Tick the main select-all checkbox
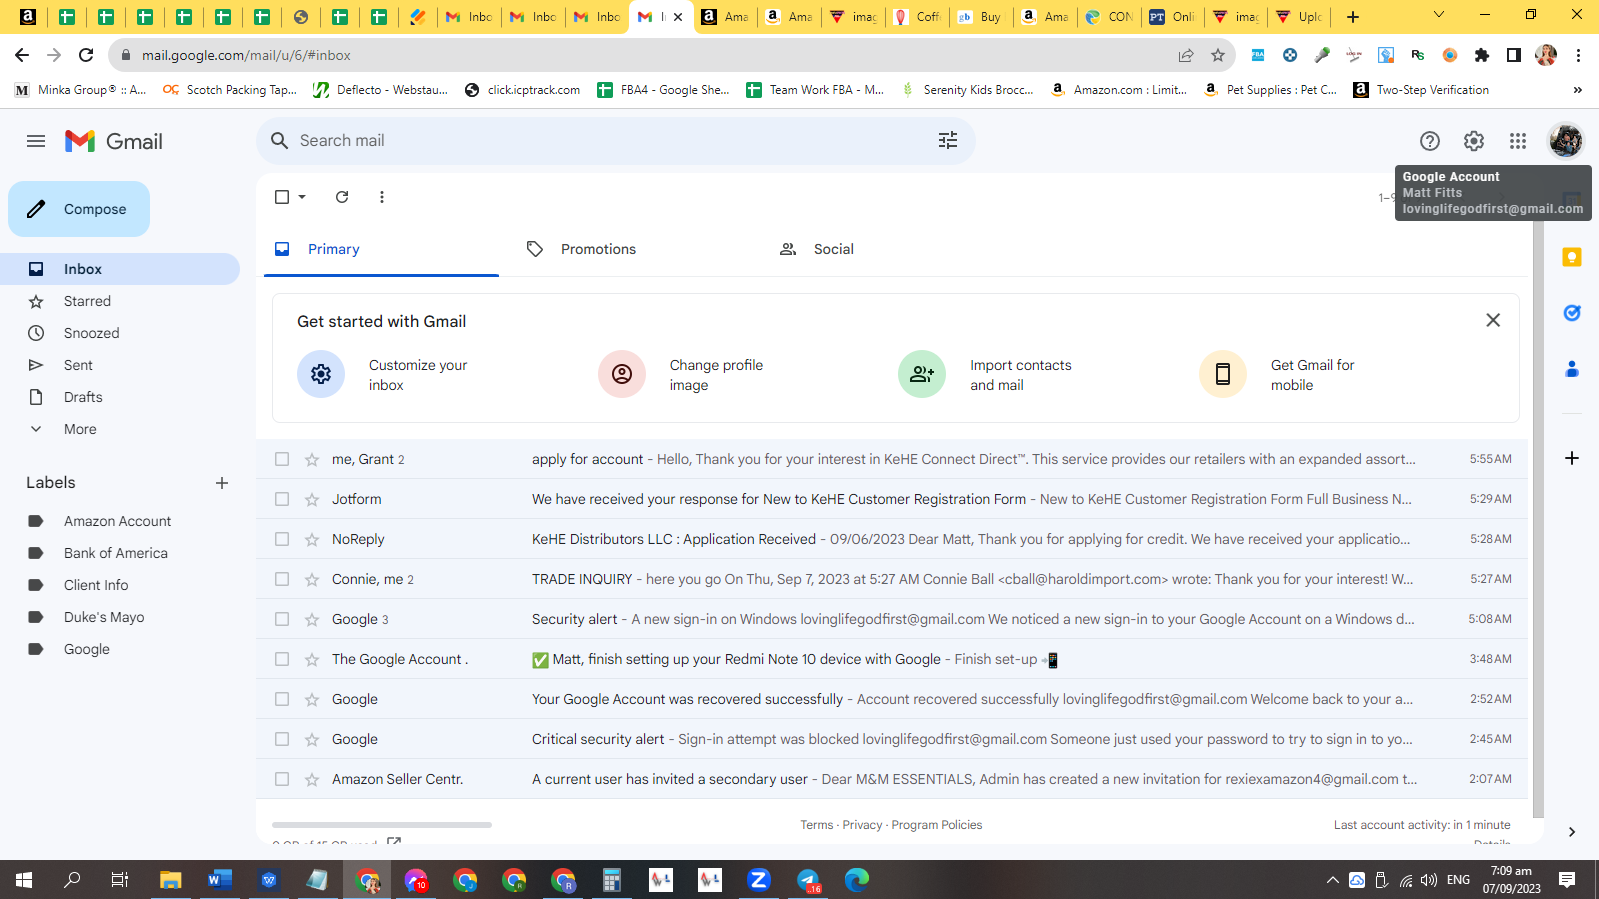 [282, 197]
